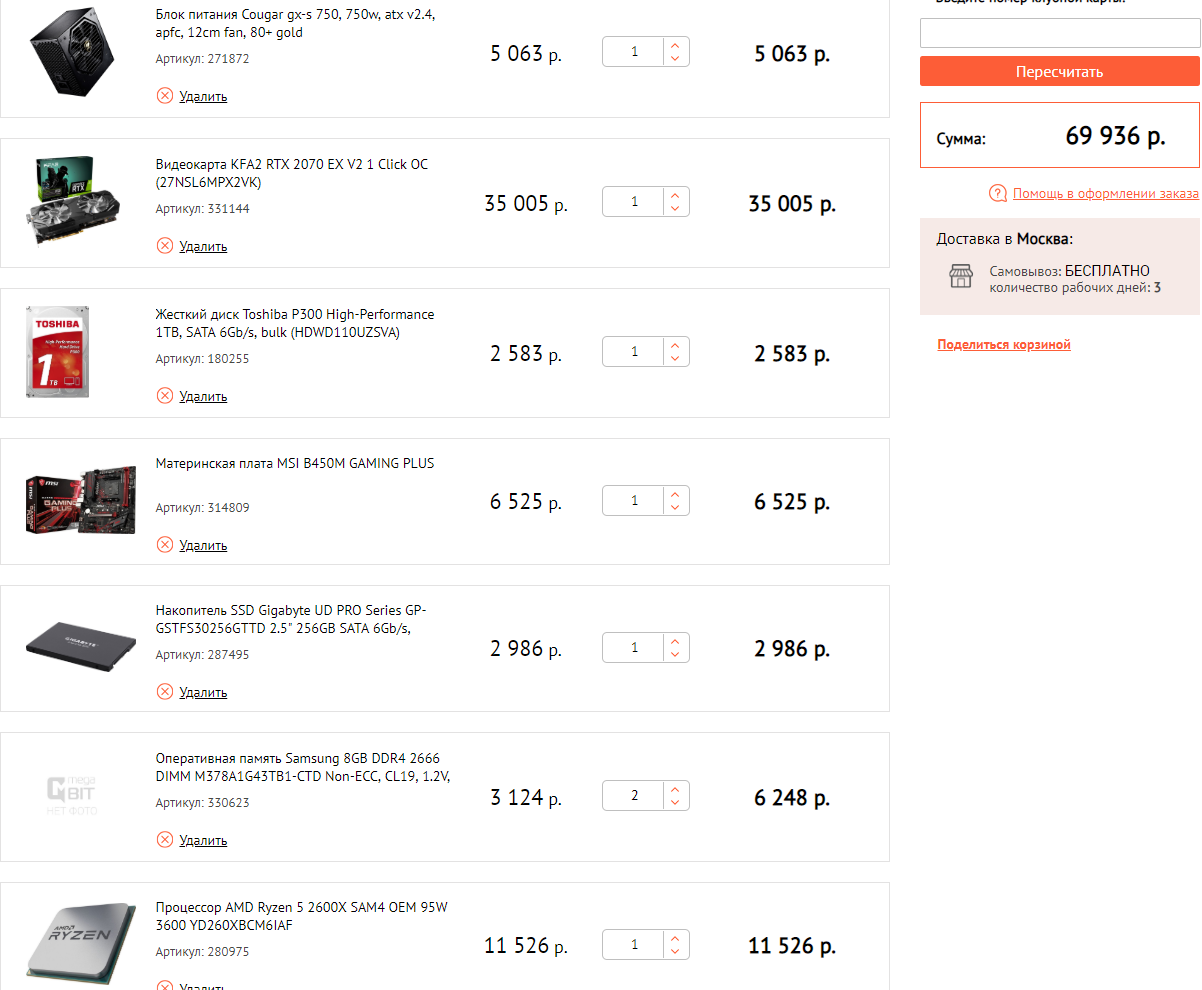Click delete icon for Samsung 8GB memory
The width and height of the screenshot is (1202, 990).
pos(165,840)
